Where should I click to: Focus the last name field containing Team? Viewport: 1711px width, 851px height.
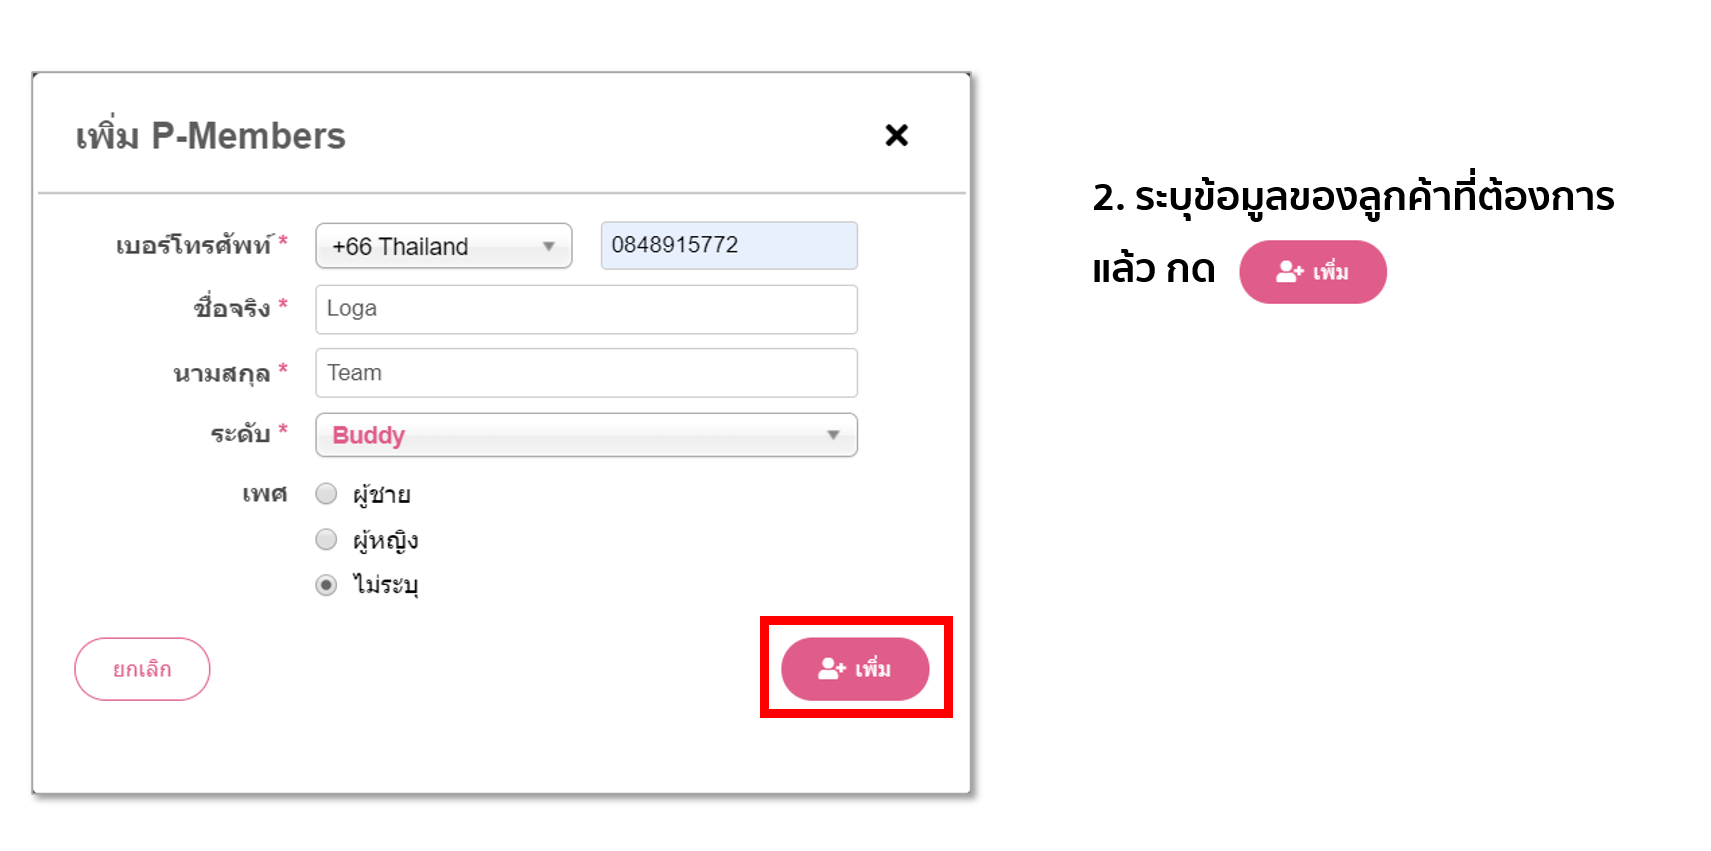(586, 373)
